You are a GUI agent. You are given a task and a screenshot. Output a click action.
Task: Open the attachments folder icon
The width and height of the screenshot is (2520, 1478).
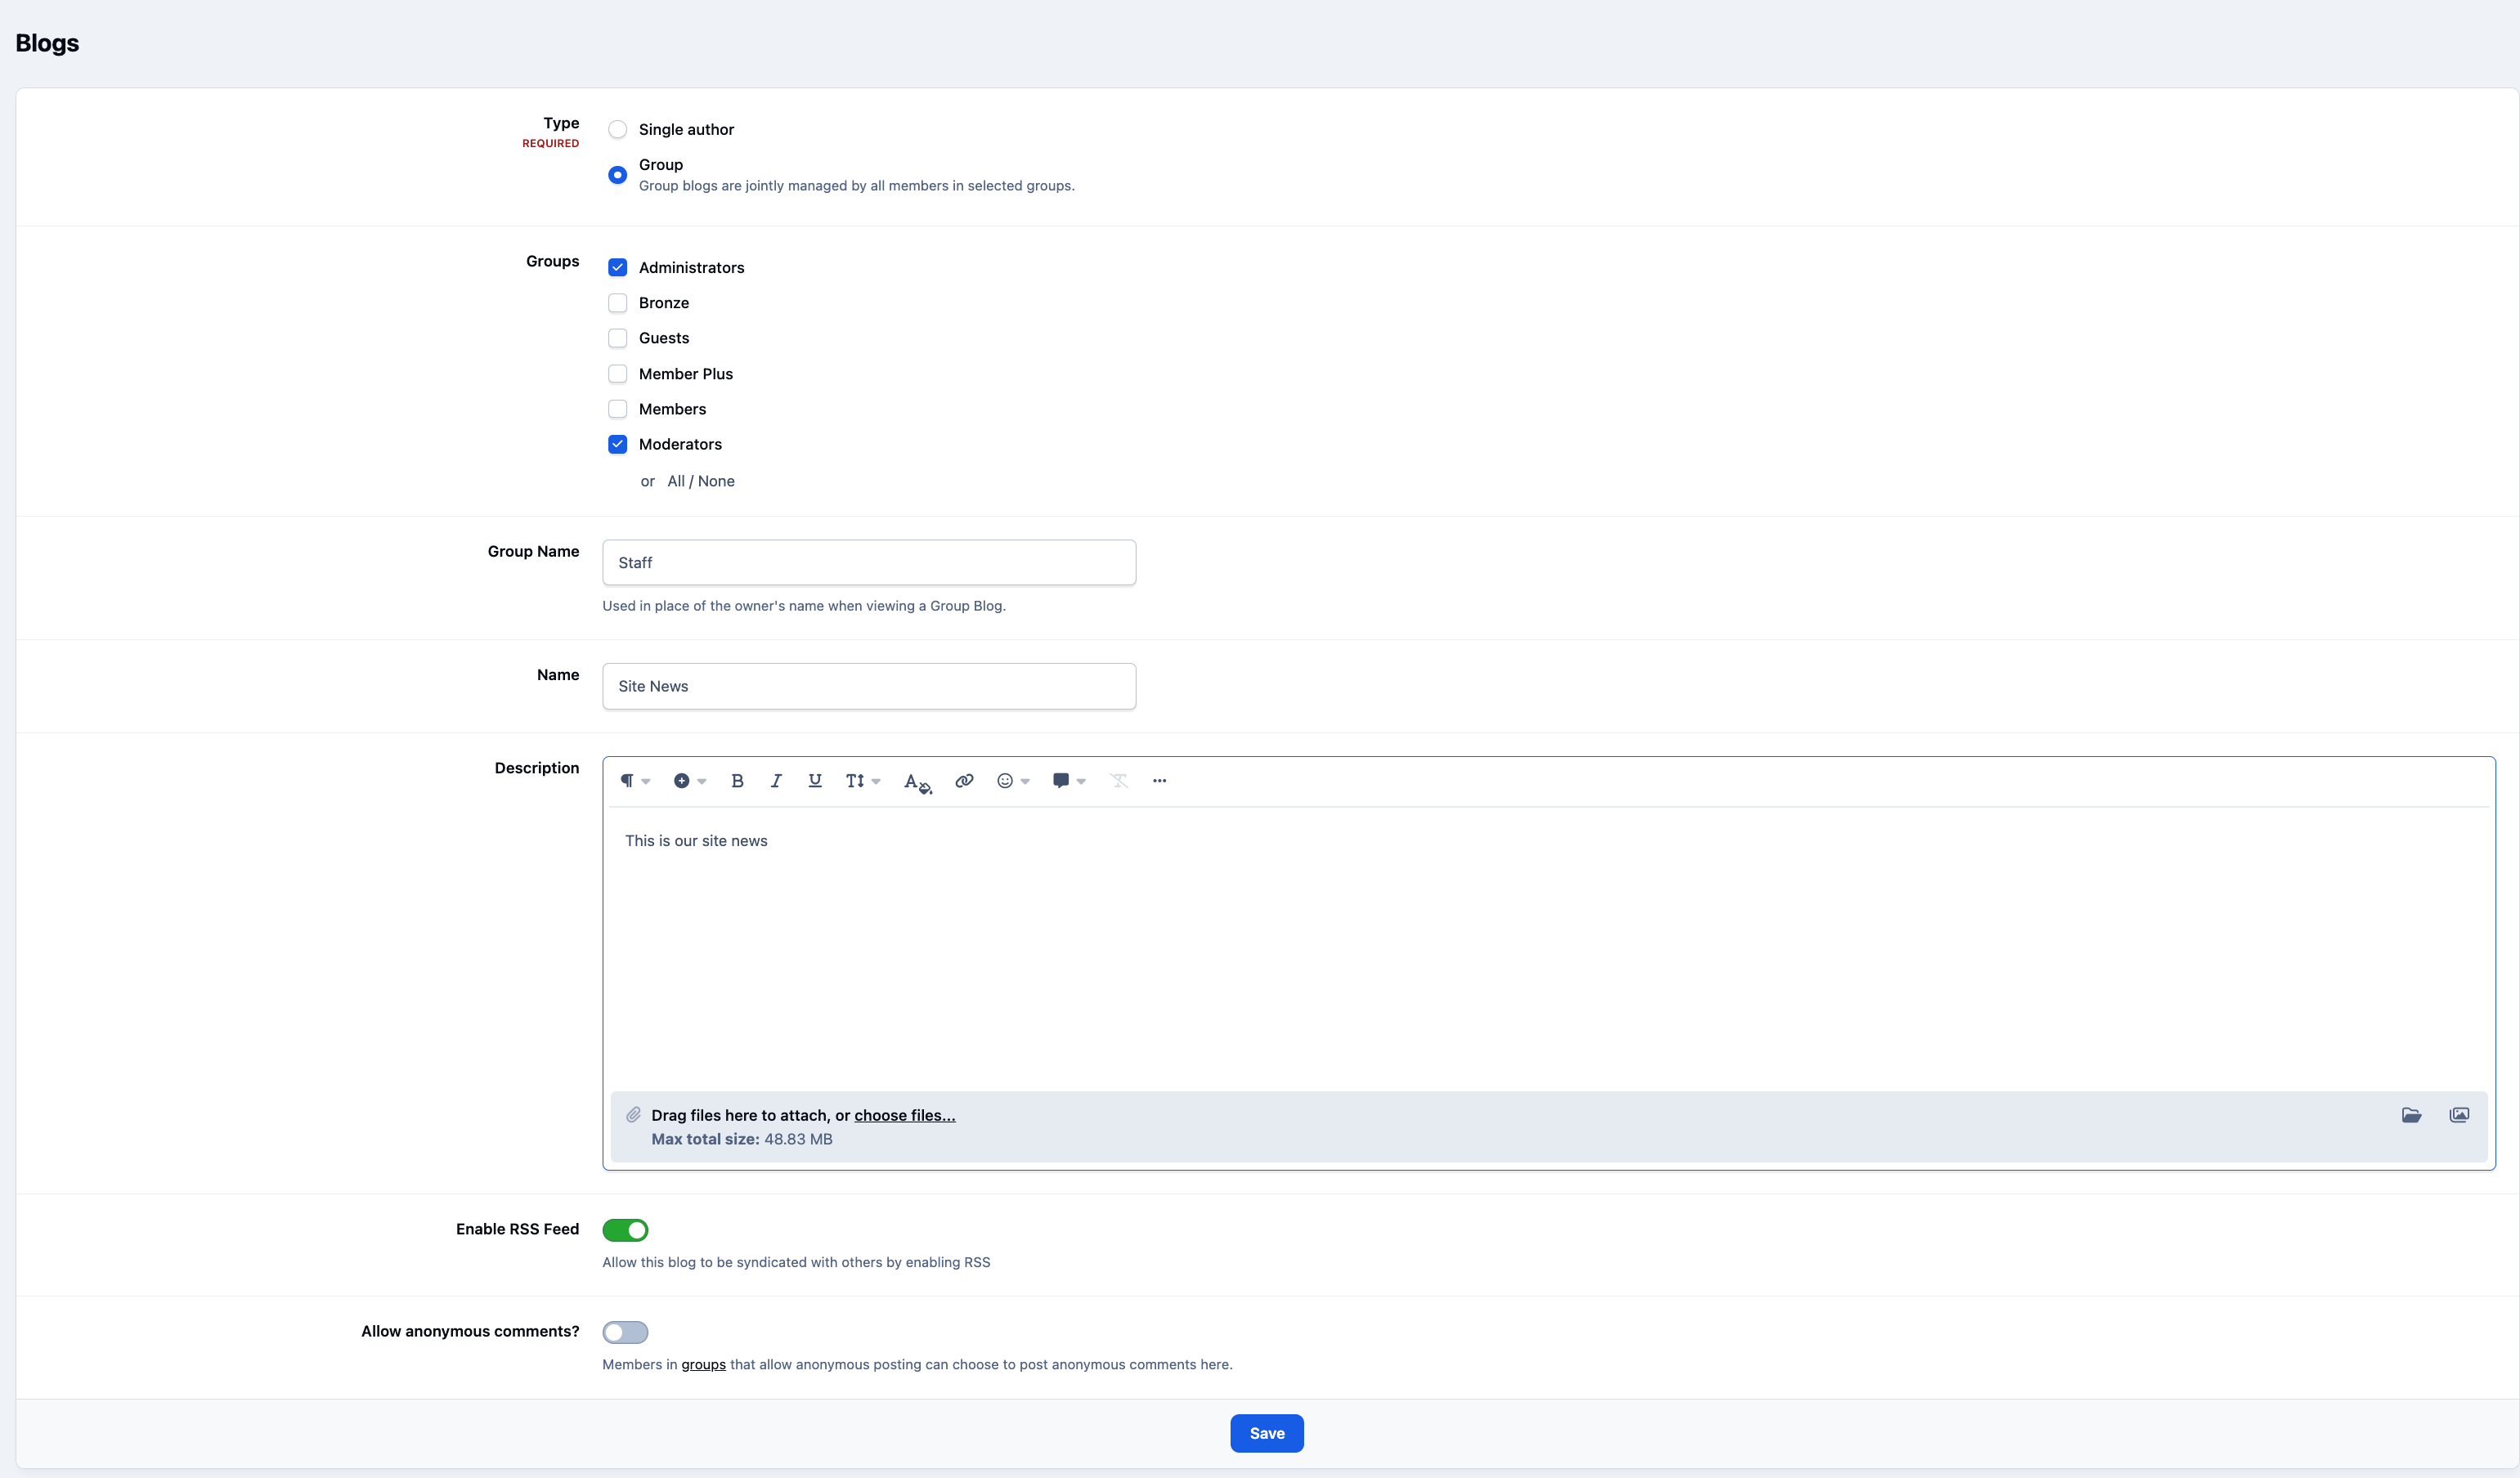2411,1115
